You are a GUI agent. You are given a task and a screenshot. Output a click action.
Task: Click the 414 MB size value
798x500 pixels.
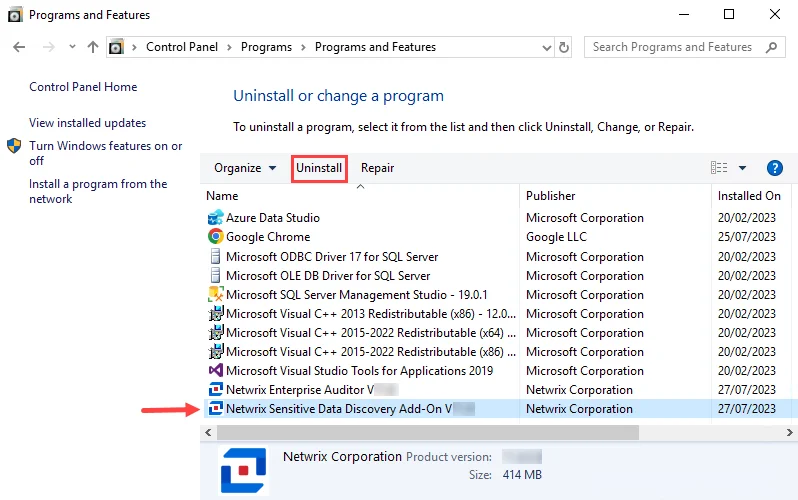(x=522, y=475)
